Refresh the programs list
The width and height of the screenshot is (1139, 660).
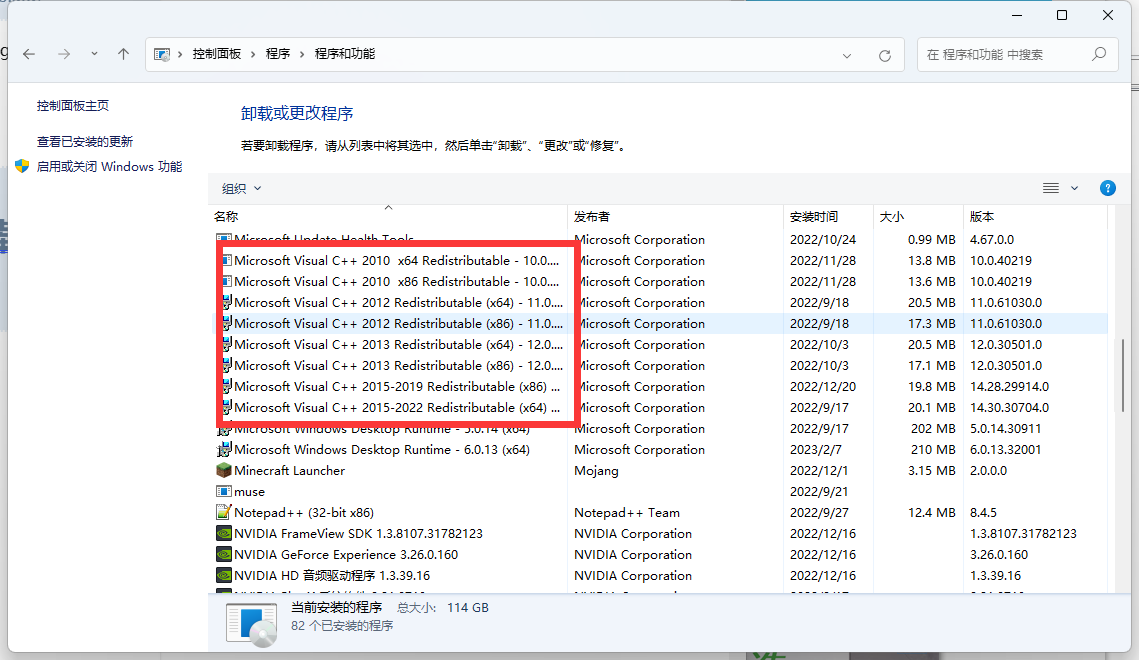click(884, 55)
